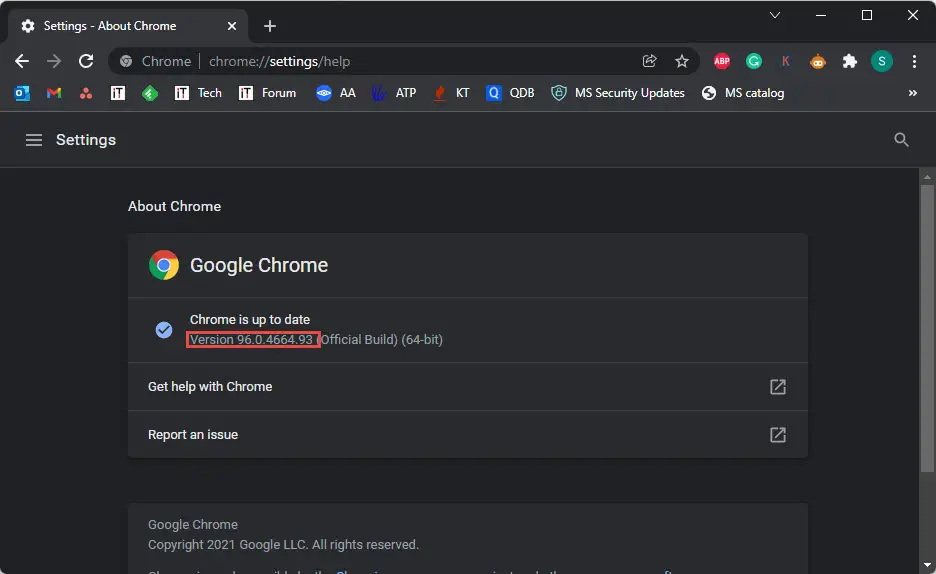Open the QDB bookmark

click(x=510, y=93)
